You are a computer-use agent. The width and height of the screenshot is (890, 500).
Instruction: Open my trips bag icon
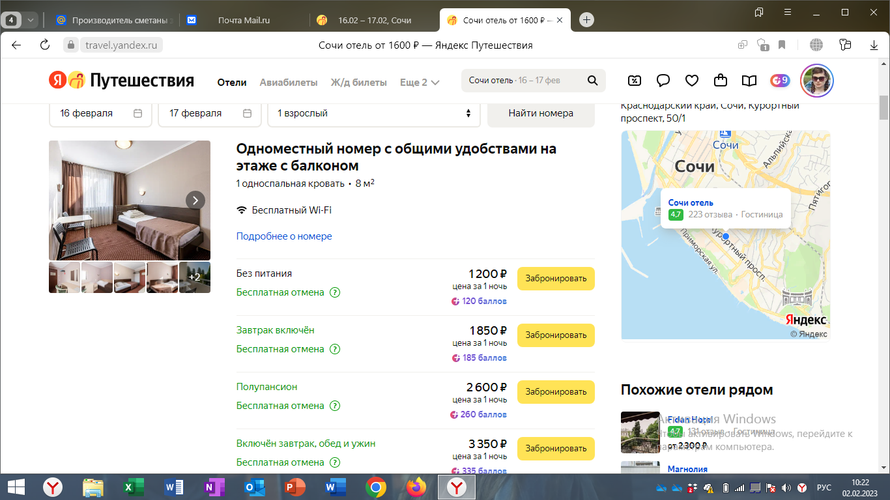pos(720,81)
